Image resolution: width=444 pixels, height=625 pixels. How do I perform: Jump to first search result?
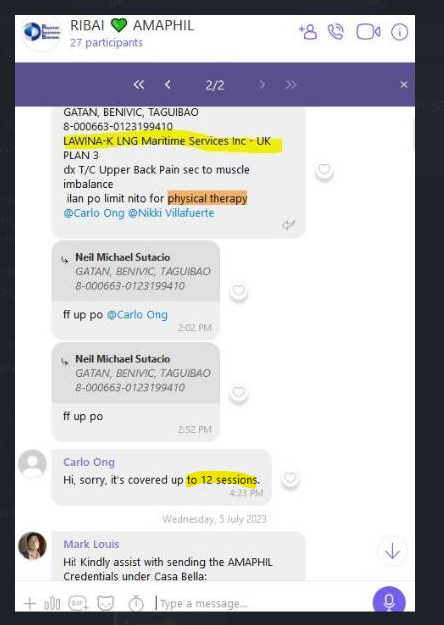click(139, 85)
